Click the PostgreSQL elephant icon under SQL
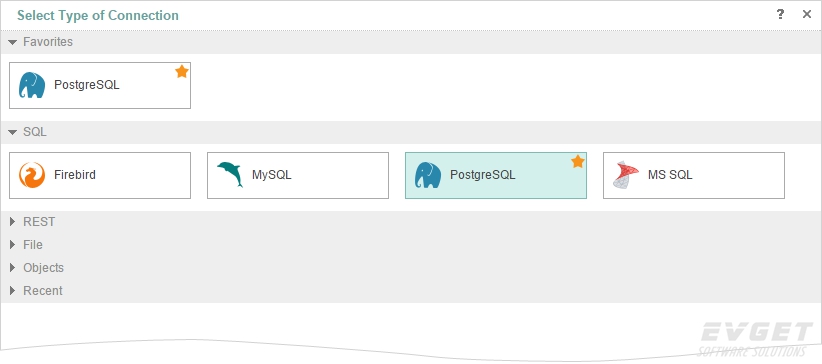822x364 pixels. [428, 175]
